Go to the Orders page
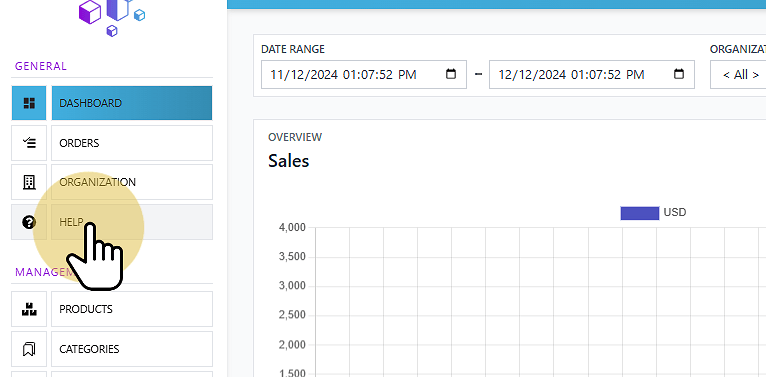 click(x=132, y=143)
